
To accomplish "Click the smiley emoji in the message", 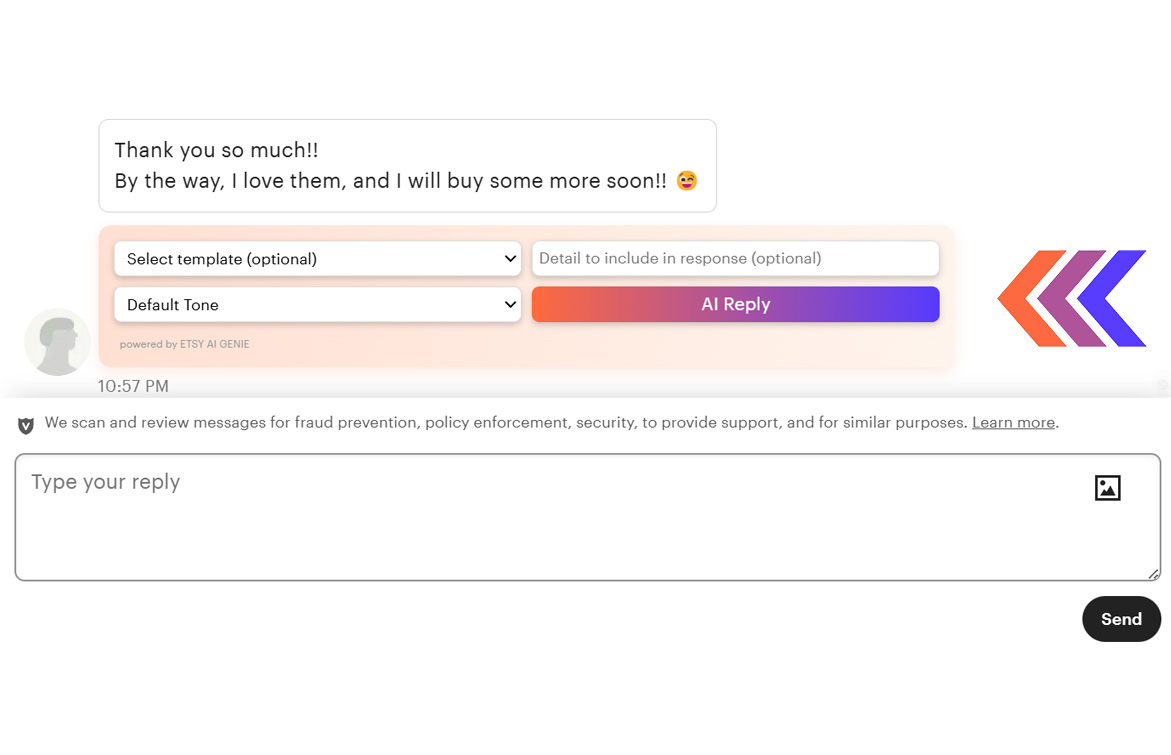I will click(686, 181).
